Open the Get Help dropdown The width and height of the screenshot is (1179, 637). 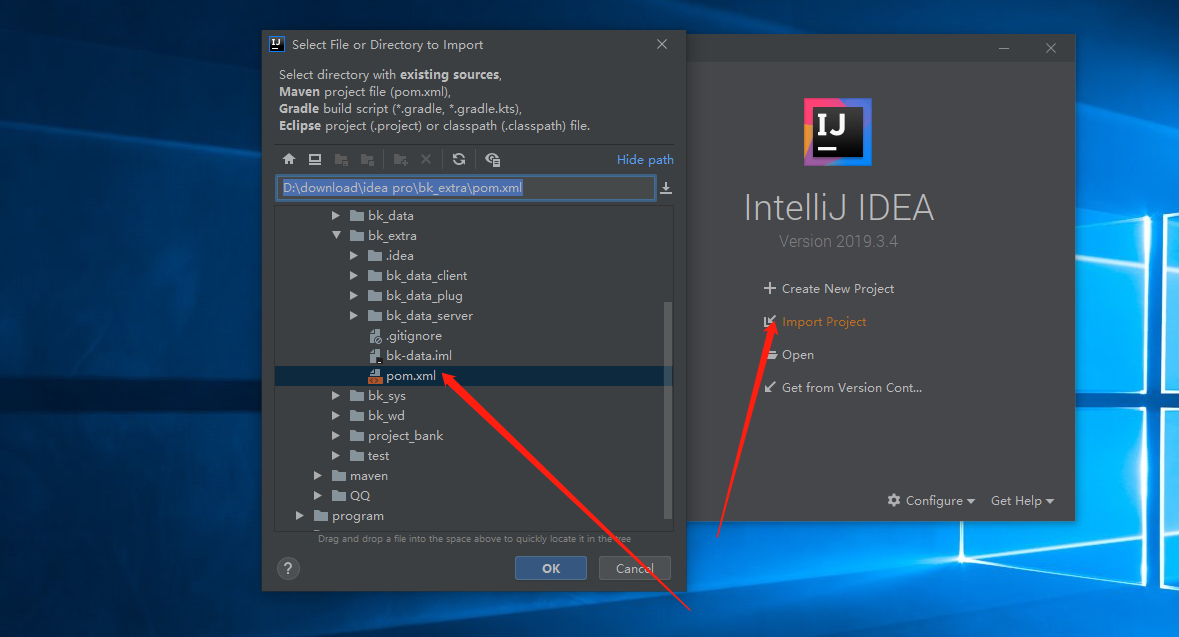pos(1022,501)
